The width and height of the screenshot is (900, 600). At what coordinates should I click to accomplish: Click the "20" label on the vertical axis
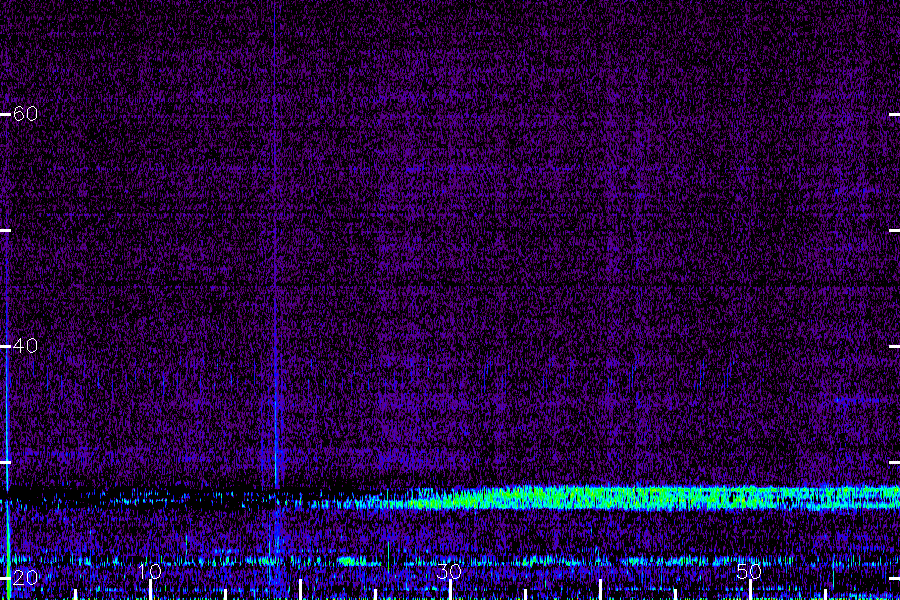pos(25,578)
